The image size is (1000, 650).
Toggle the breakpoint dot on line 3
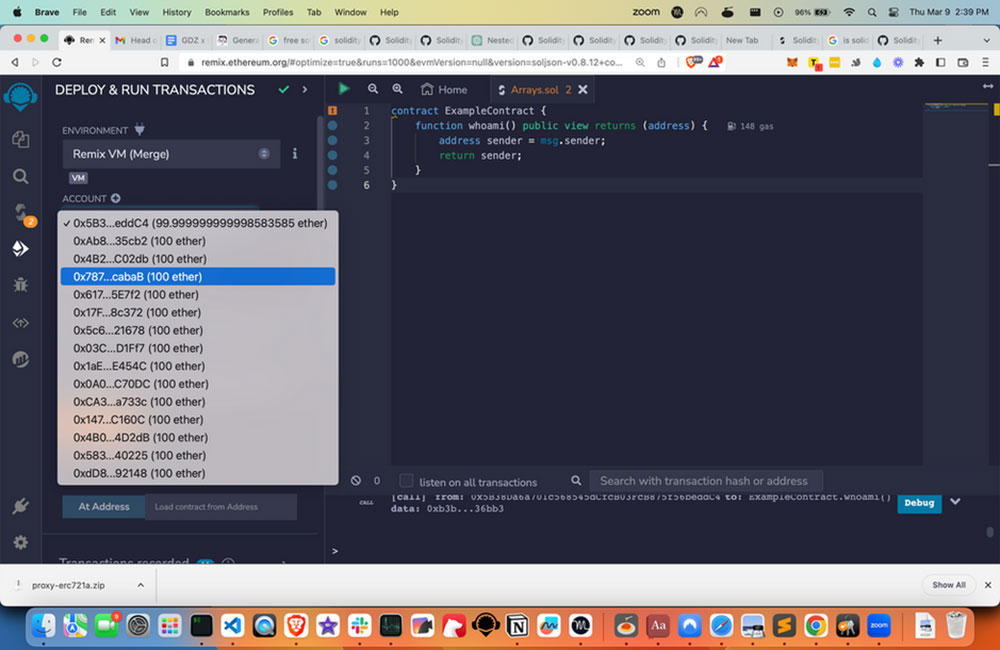332,140
